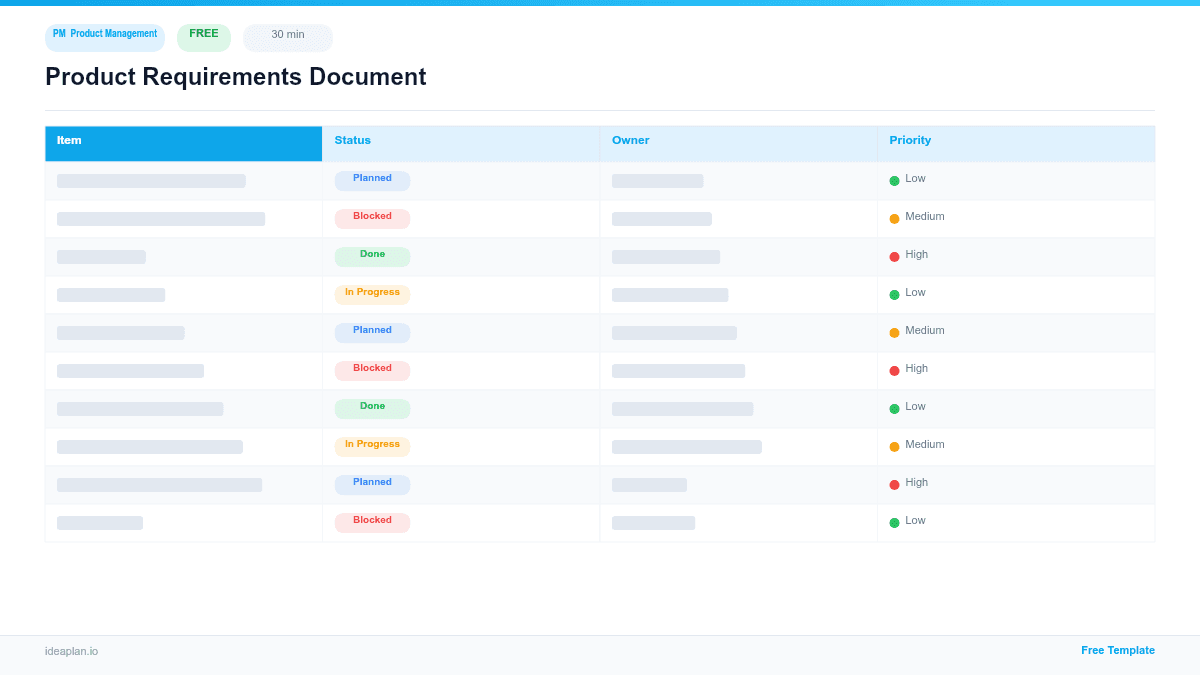Click the red dot beside High in ninth row

point(895,483)
